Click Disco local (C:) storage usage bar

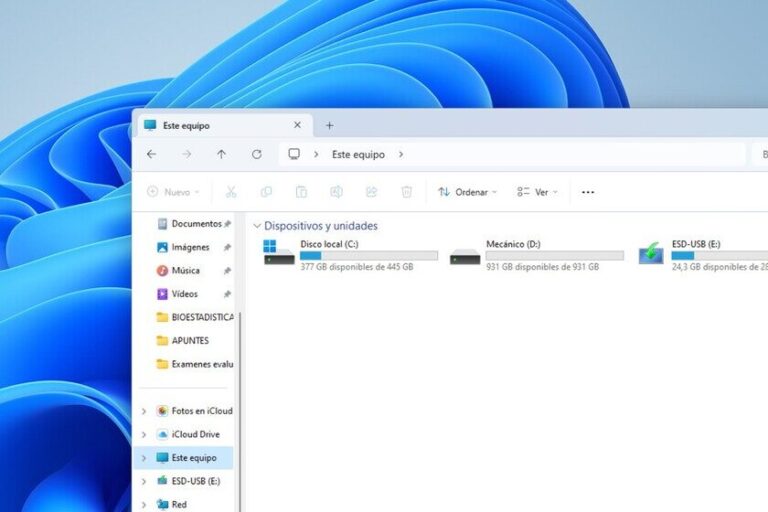coord(369,256)
